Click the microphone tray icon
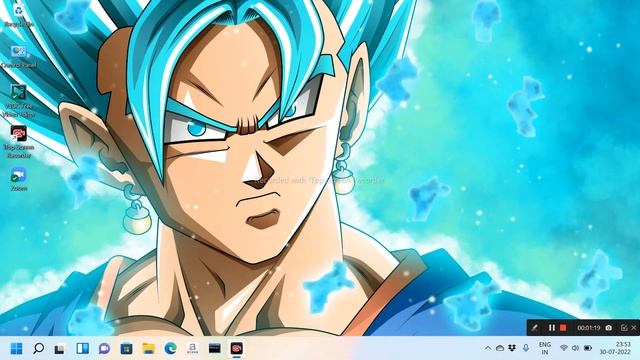The width and height of the screenshot is (640, 360). pos(526,348)
